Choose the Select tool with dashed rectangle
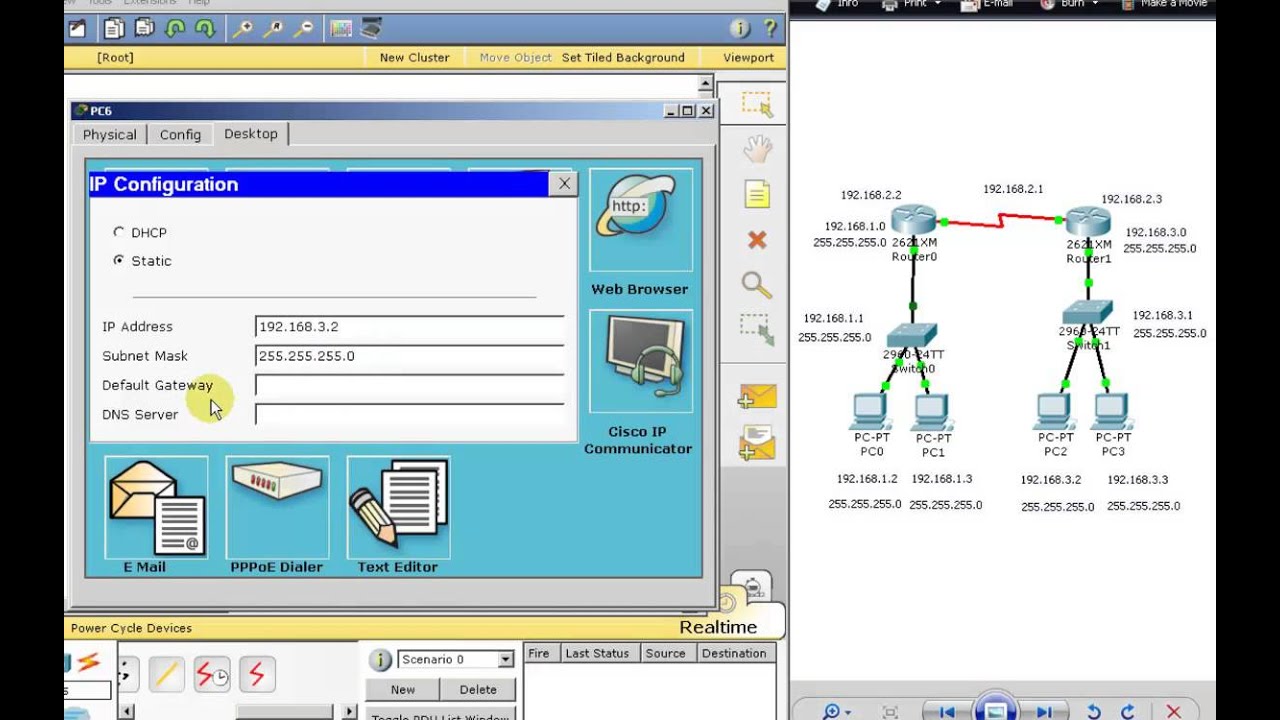This screenshot has height=720, width=1280. pyautogui.click(x=757, y=104)
